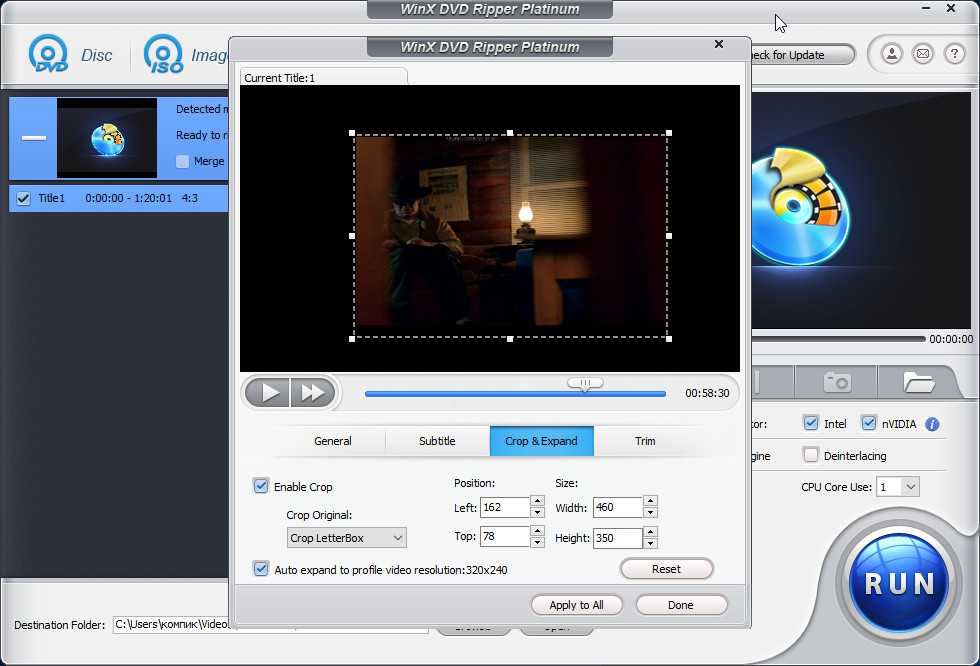The image size is (980, 666).
Task: Click the video playback slider handle
Action: point(585,383)
